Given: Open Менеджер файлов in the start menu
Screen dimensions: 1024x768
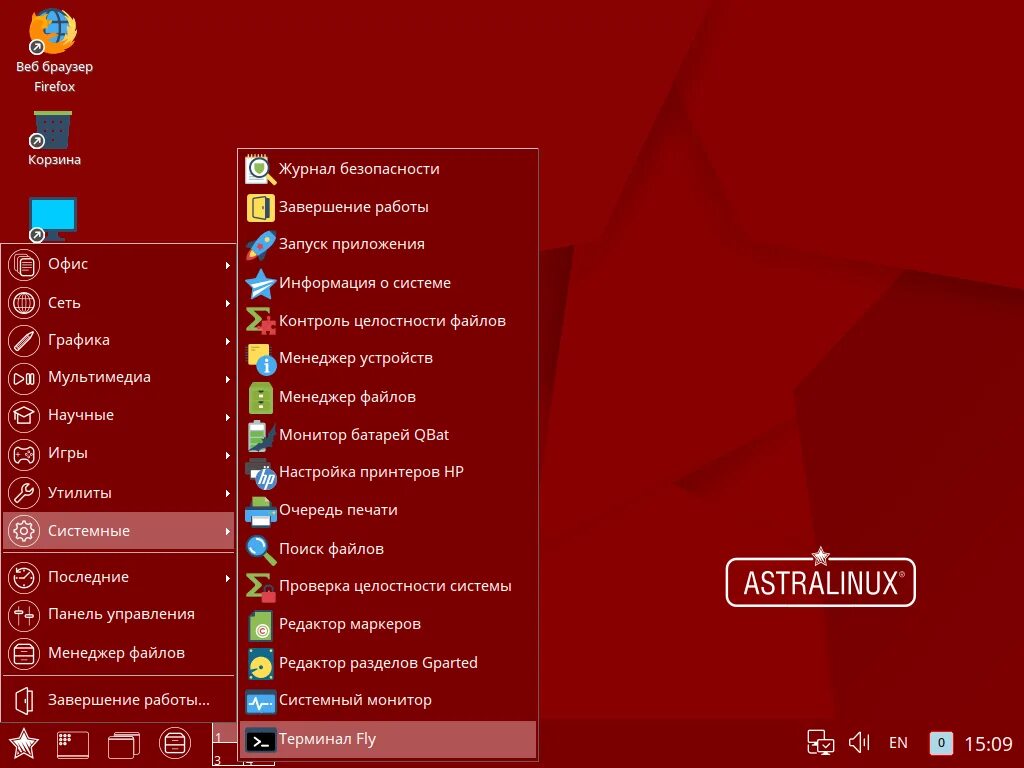Looking at the screenshot, I should (x=118, y=653).
